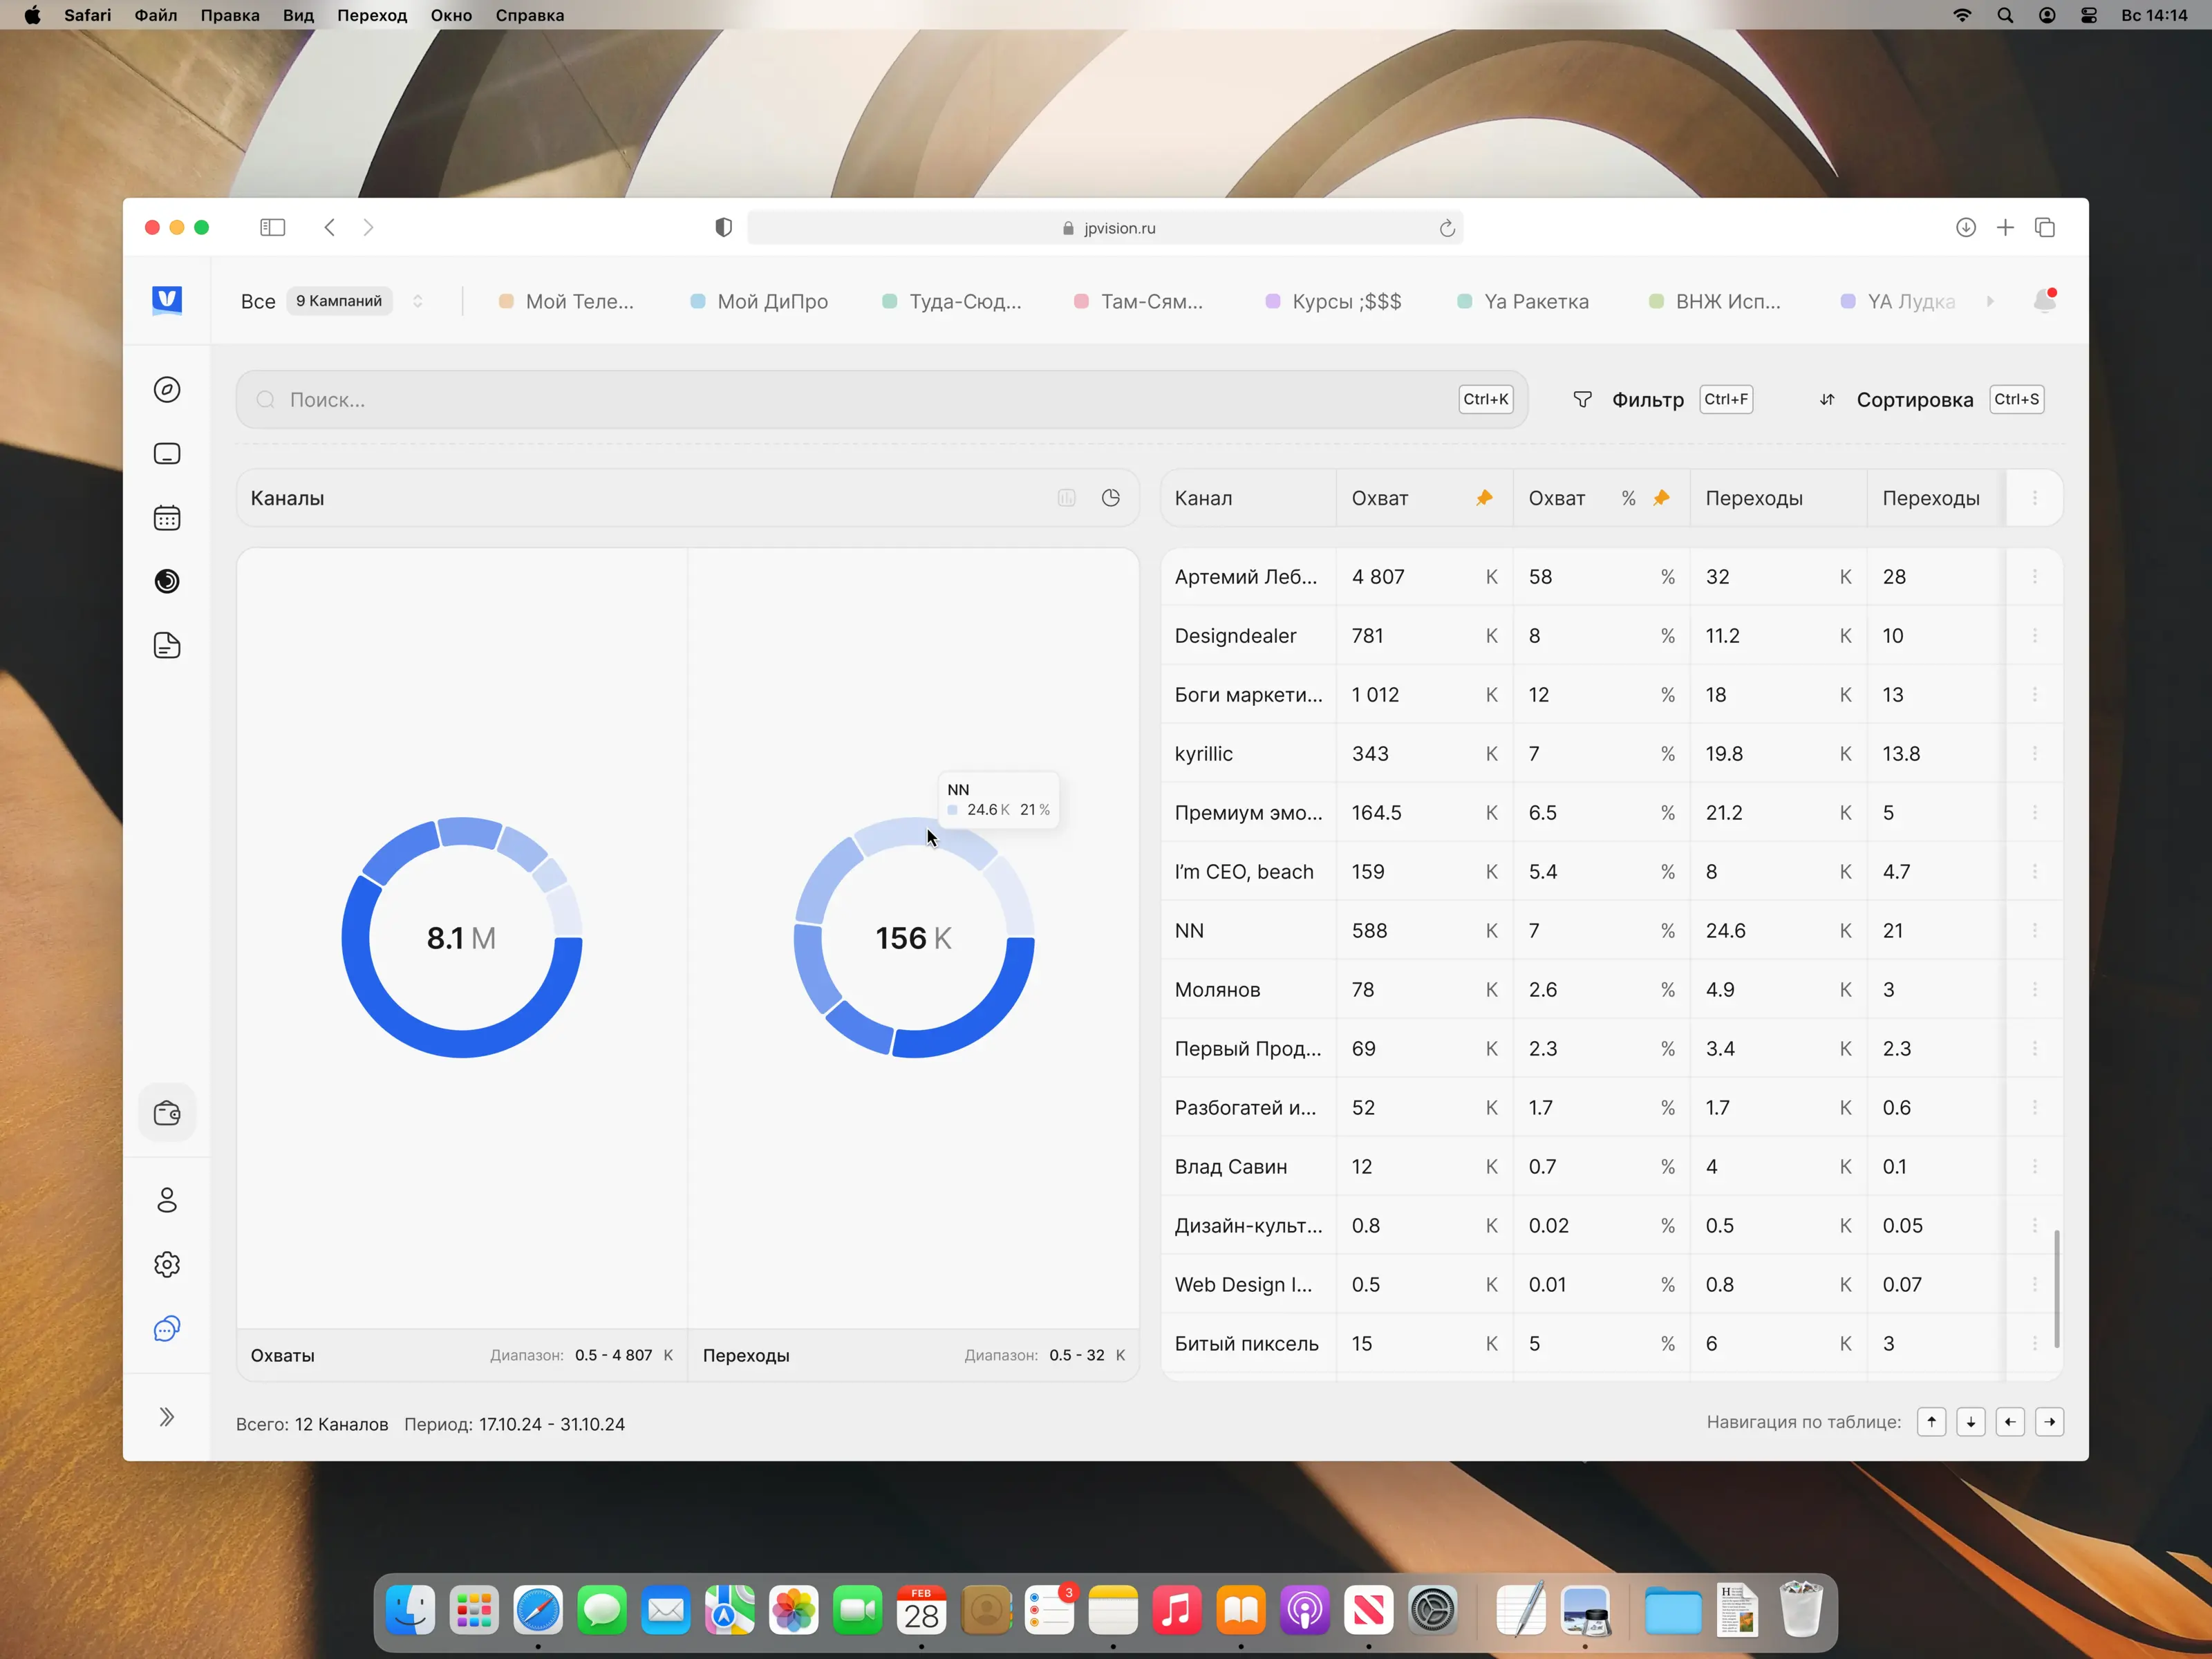Open the compass explore icon in sidebar

(x=167, y=390)
